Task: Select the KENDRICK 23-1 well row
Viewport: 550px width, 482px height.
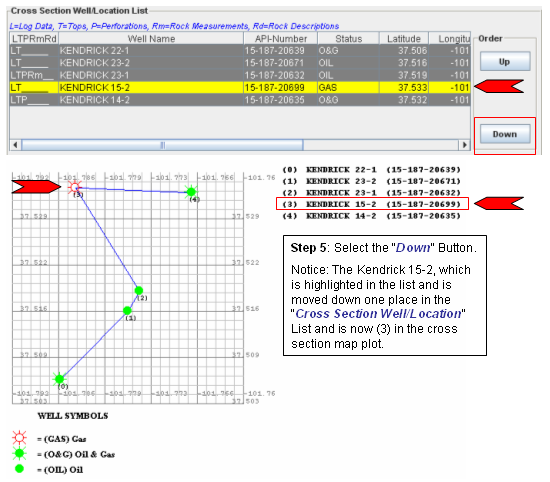Action: [240, 75]
